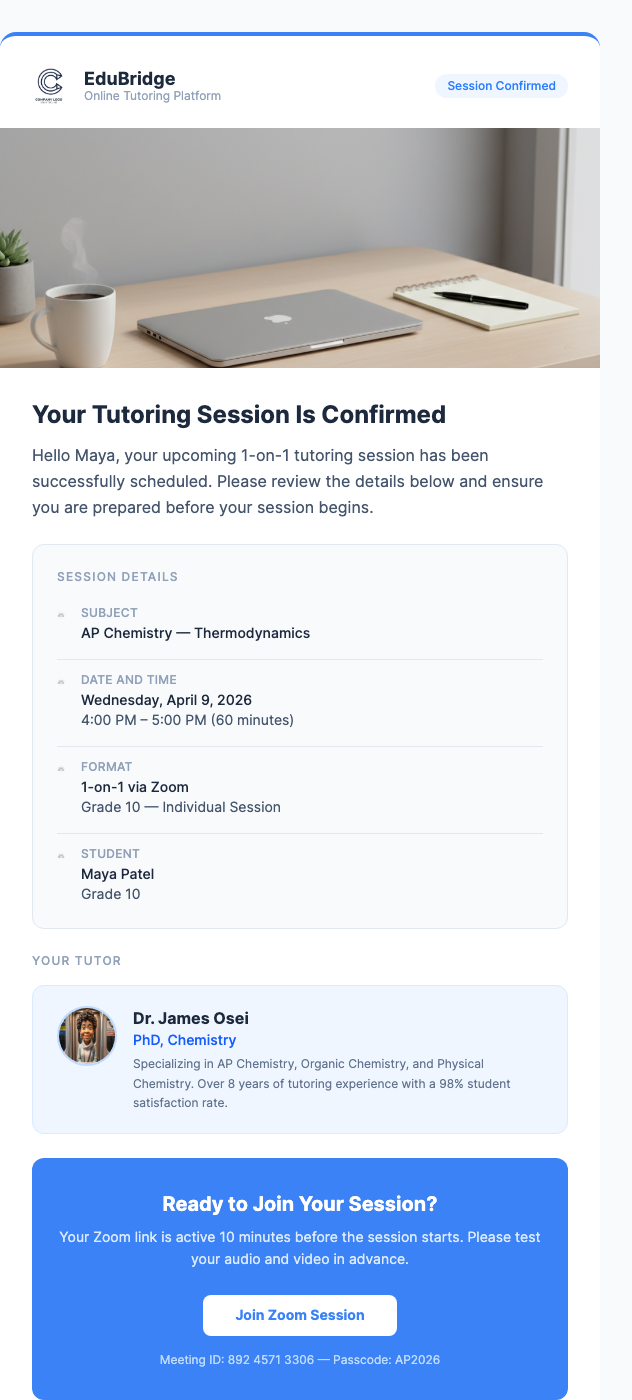Toggle the Session Details panel
Image resolution: width=632 pixels, height=1400 pixels.
(x=300, y=735)
